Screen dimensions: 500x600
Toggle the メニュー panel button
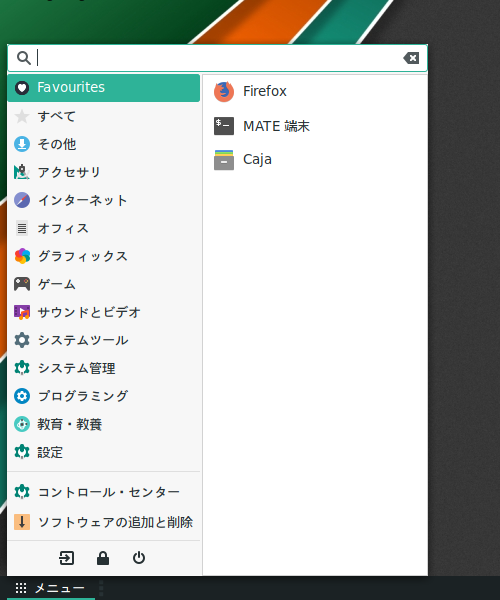tap(51, 588)
